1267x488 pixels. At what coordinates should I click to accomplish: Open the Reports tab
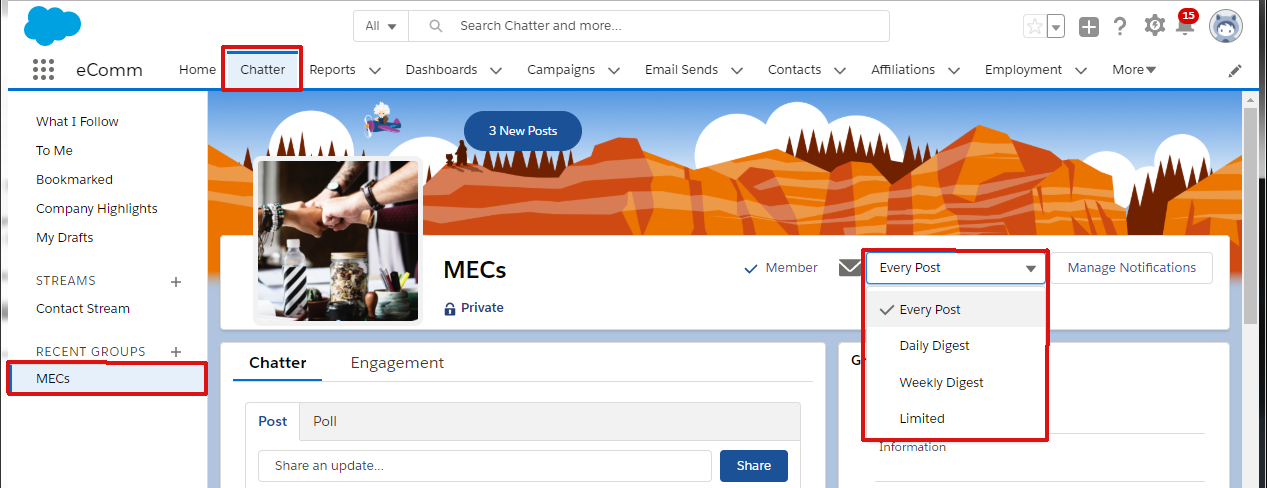tap(332, 70)
